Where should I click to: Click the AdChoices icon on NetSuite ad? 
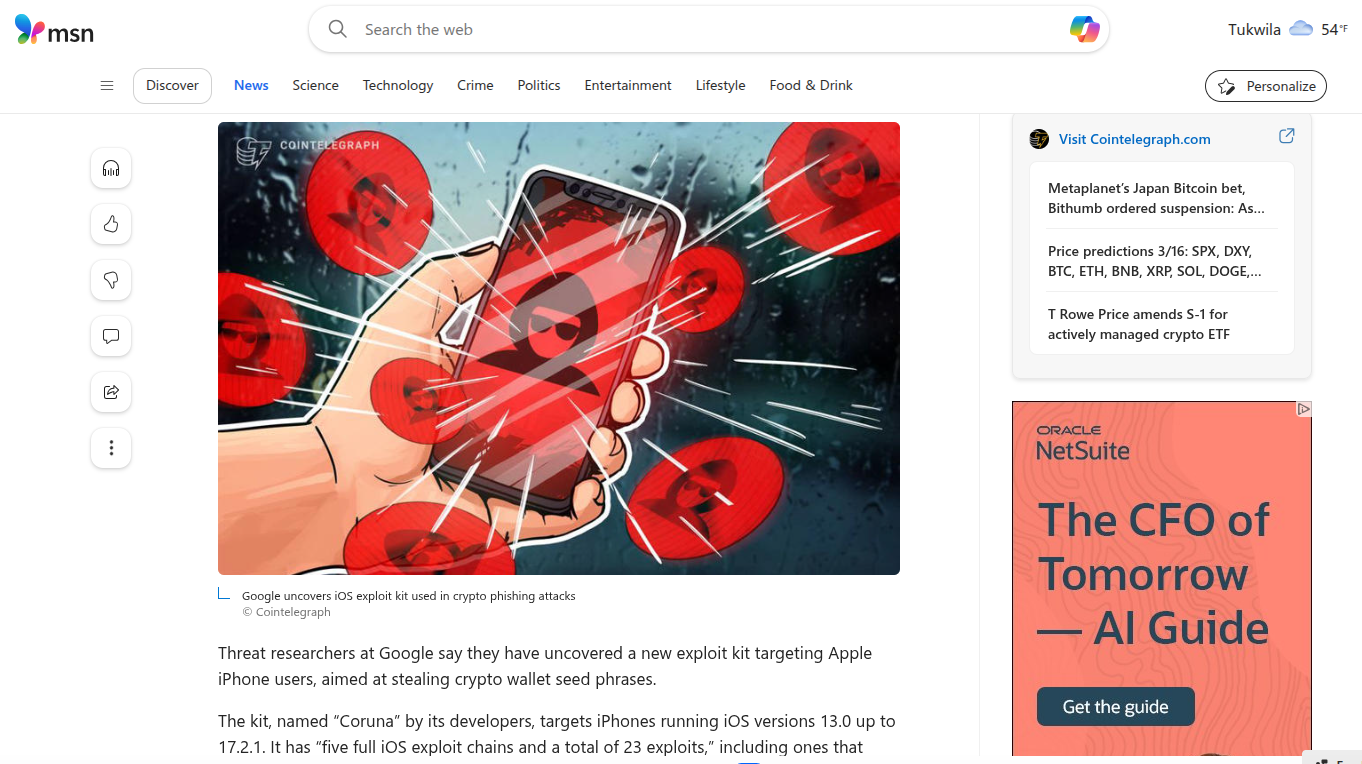1303,409
